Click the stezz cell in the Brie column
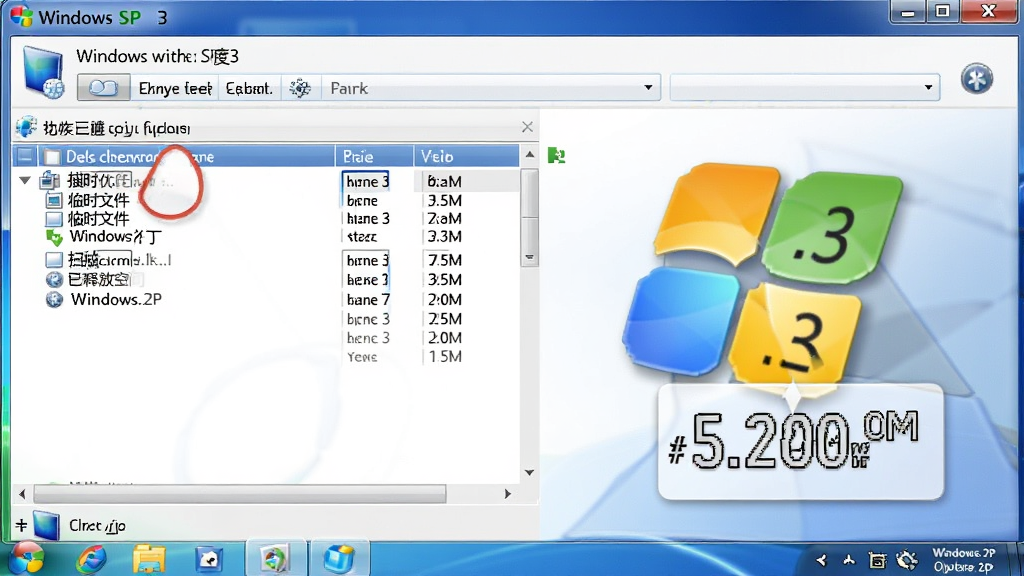 362,237
